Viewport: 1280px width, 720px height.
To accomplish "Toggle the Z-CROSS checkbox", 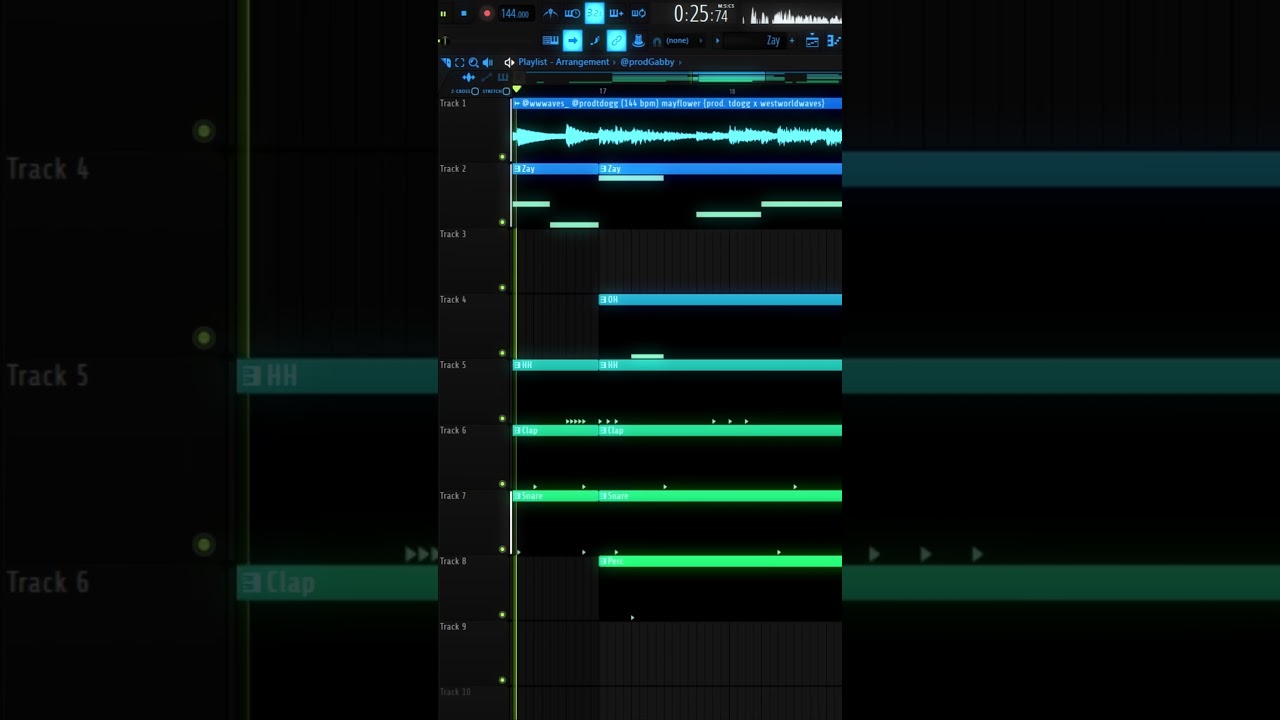I will 475,91.
